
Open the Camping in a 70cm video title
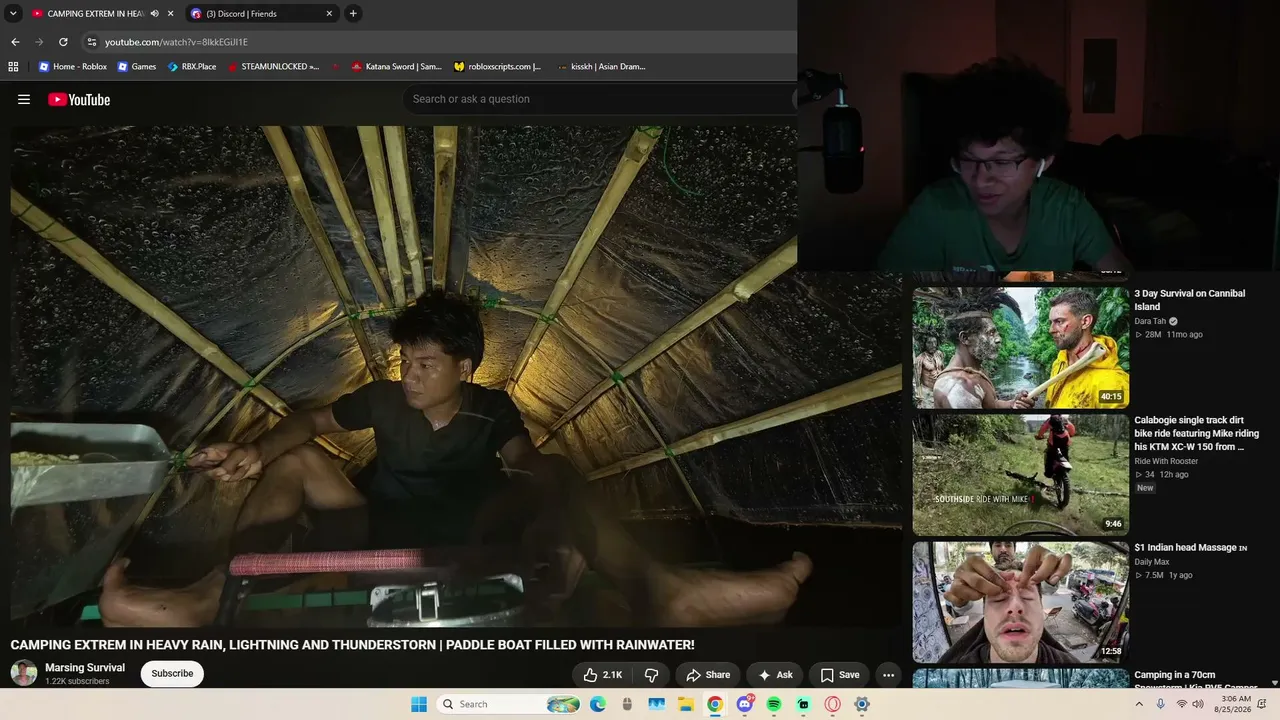[x=1196, y=681]
